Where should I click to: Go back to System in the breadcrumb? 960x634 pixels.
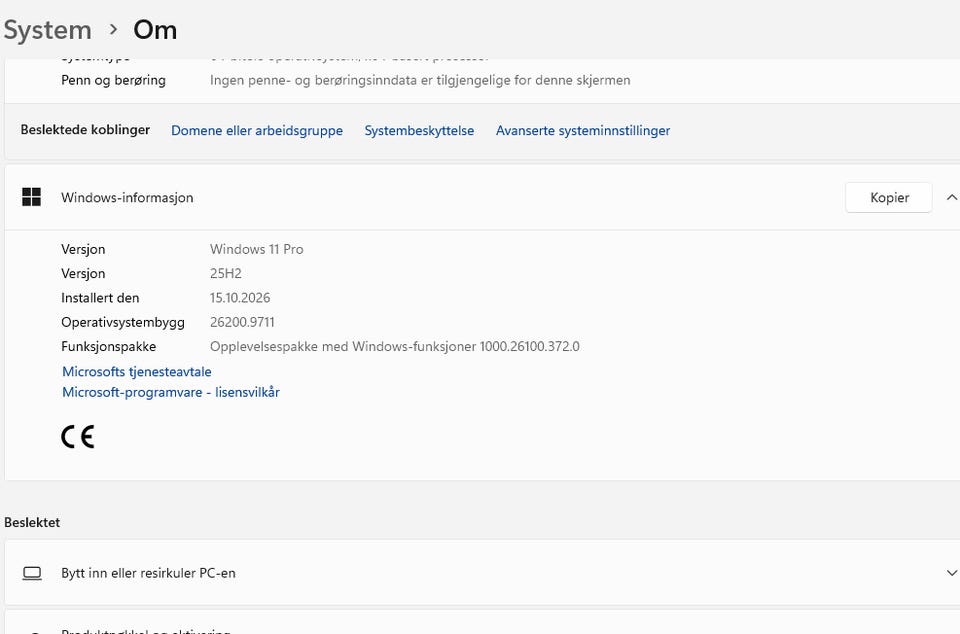click(48, 30)
